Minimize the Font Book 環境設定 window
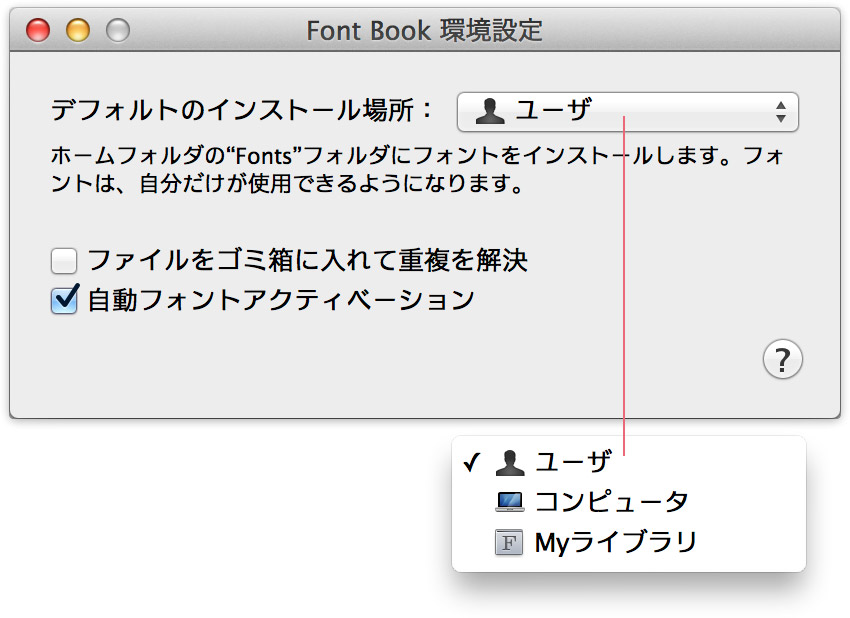This screenshot has height=618, width=850. point(78,30)
